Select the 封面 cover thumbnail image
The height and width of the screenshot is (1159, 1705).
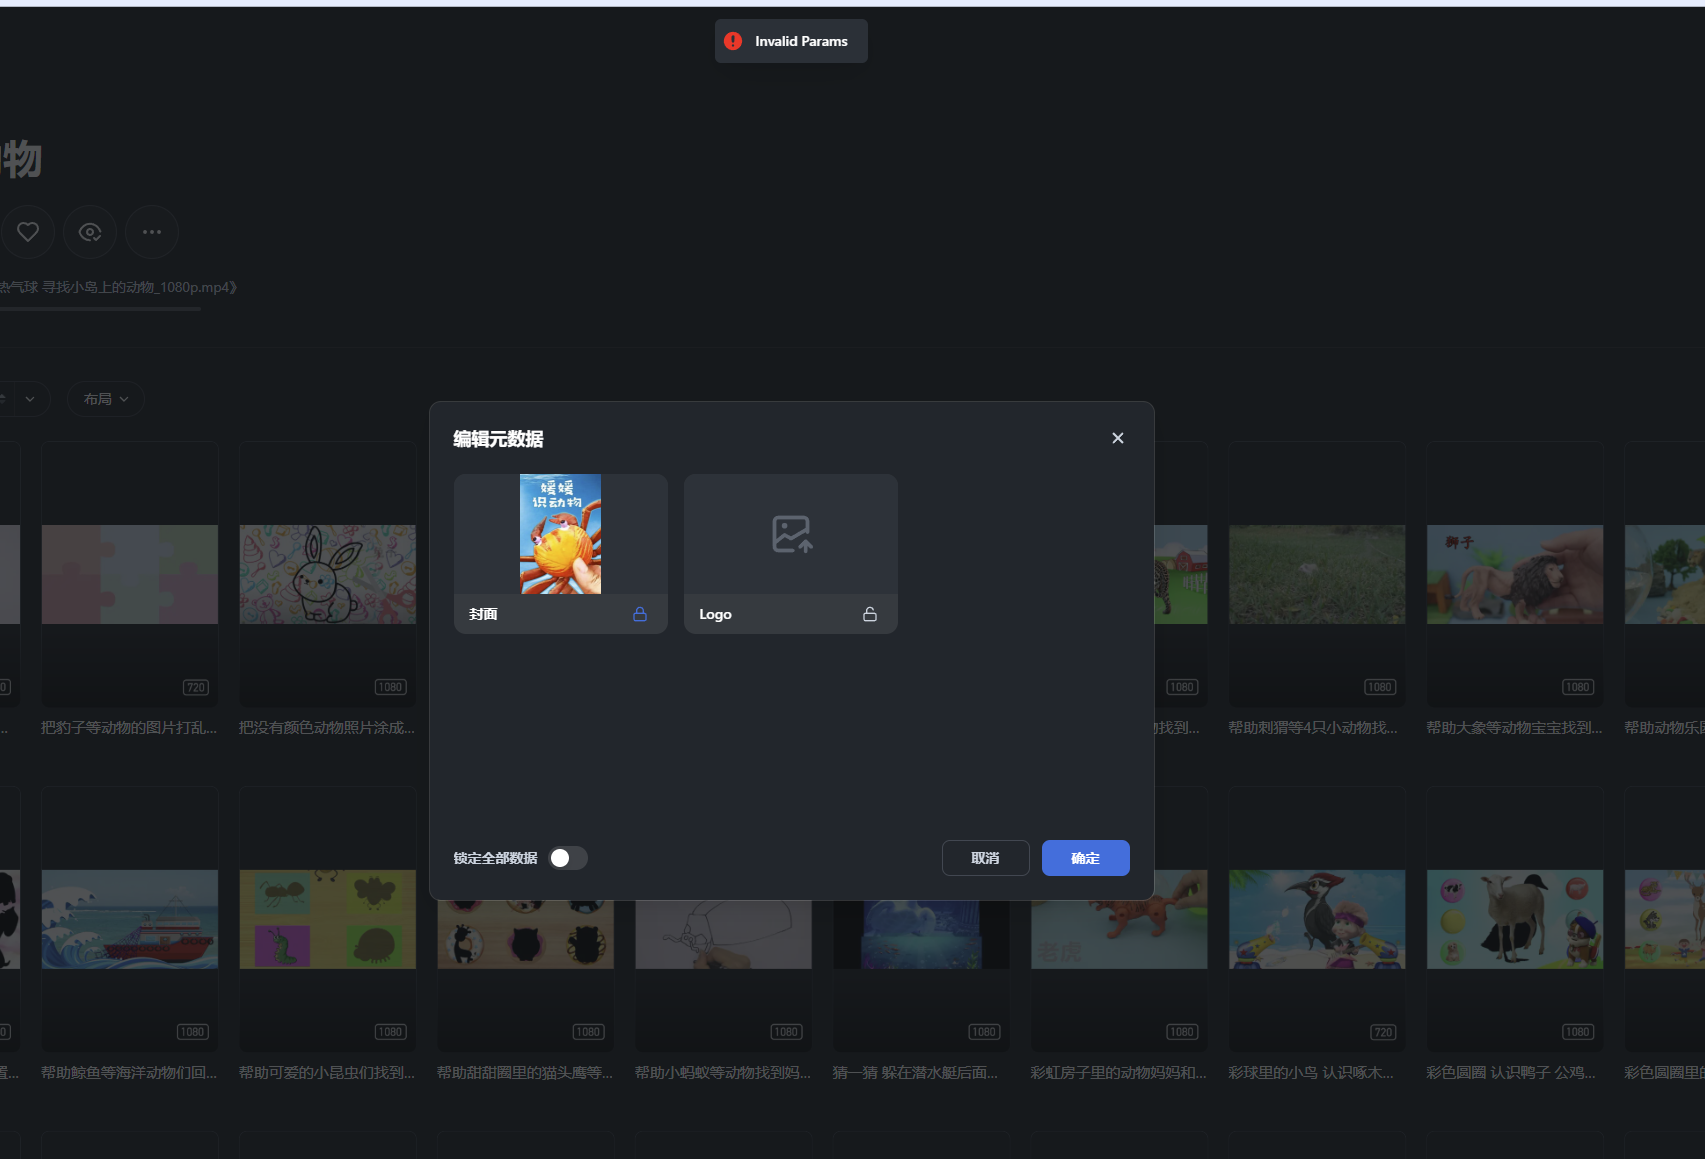click(x=560, y=534)
